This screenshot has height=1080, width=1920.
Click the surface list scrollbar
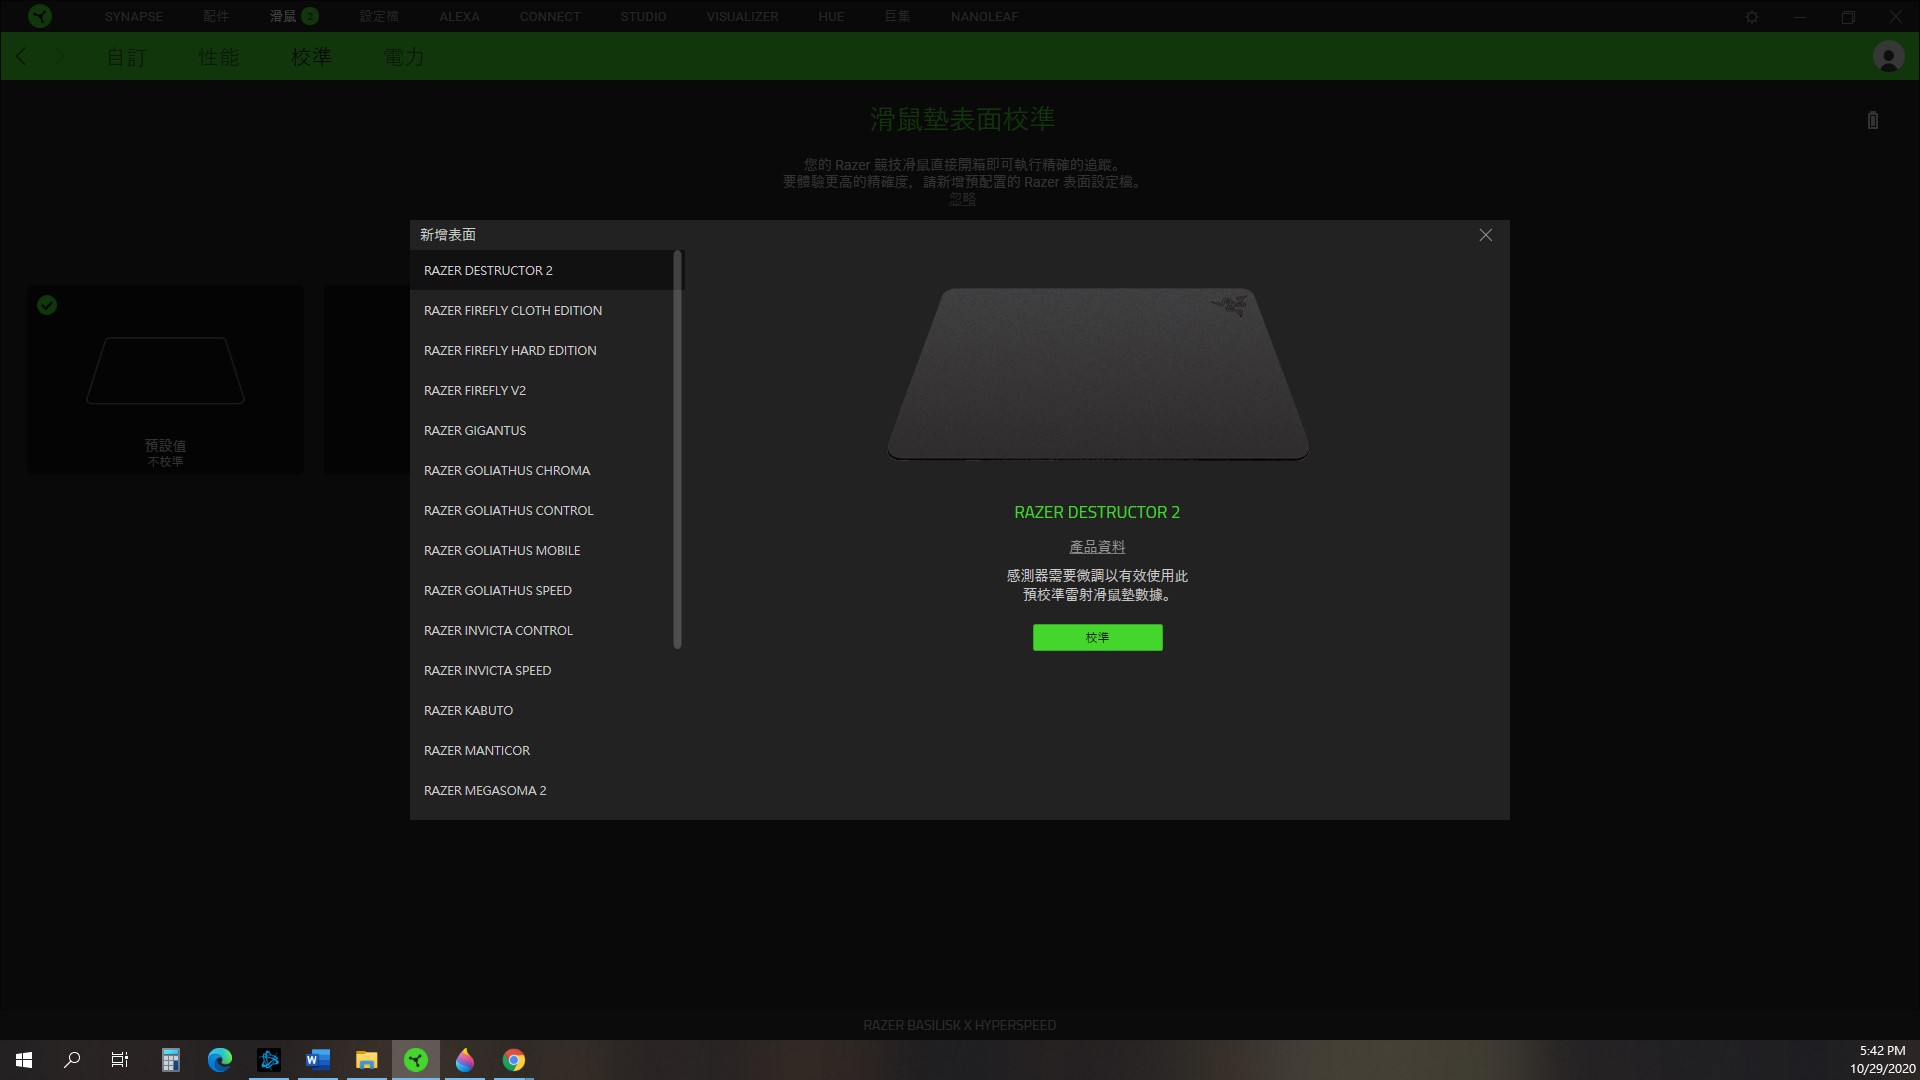coord(677,449)
